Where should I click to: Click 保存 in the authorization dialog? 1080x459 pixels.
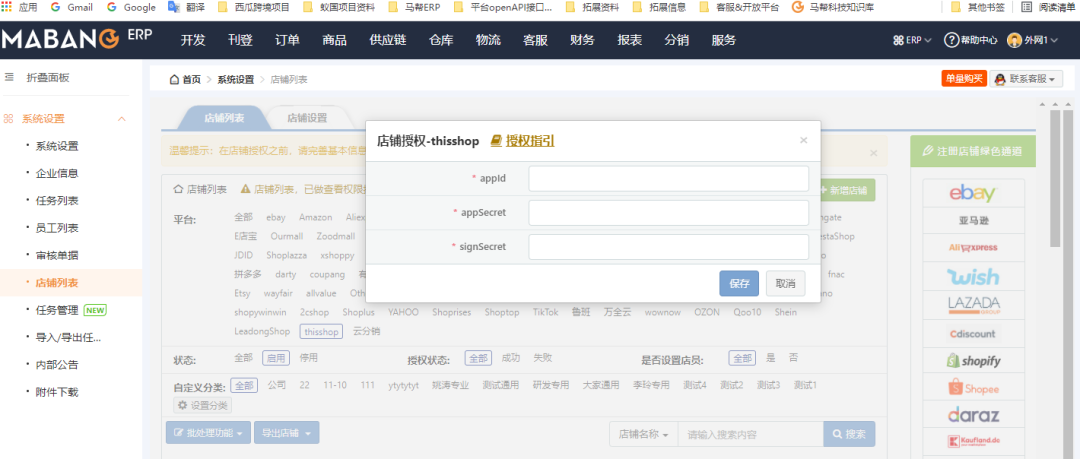tap(739, 283)
